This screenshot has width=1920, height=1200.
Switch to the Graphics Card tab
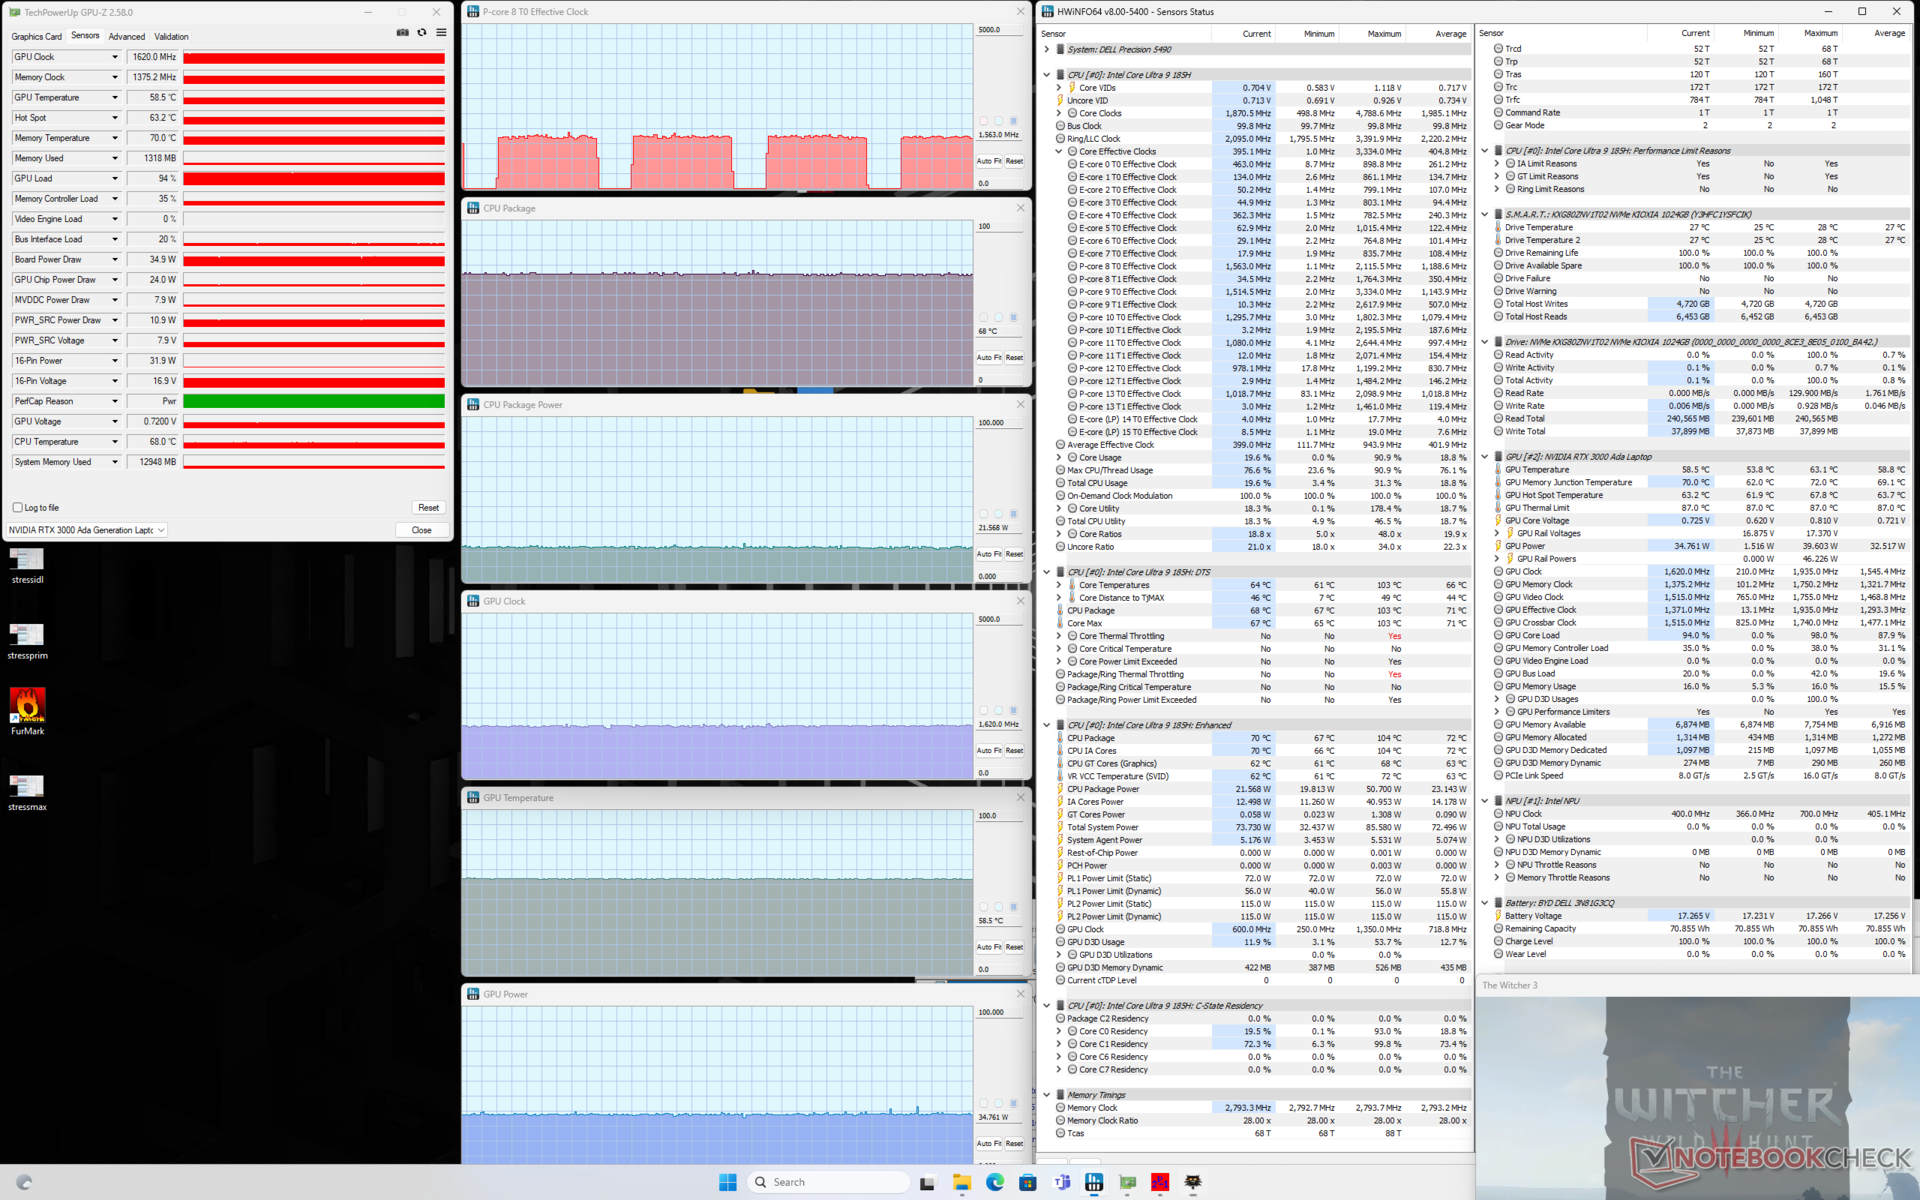[36, 36]
